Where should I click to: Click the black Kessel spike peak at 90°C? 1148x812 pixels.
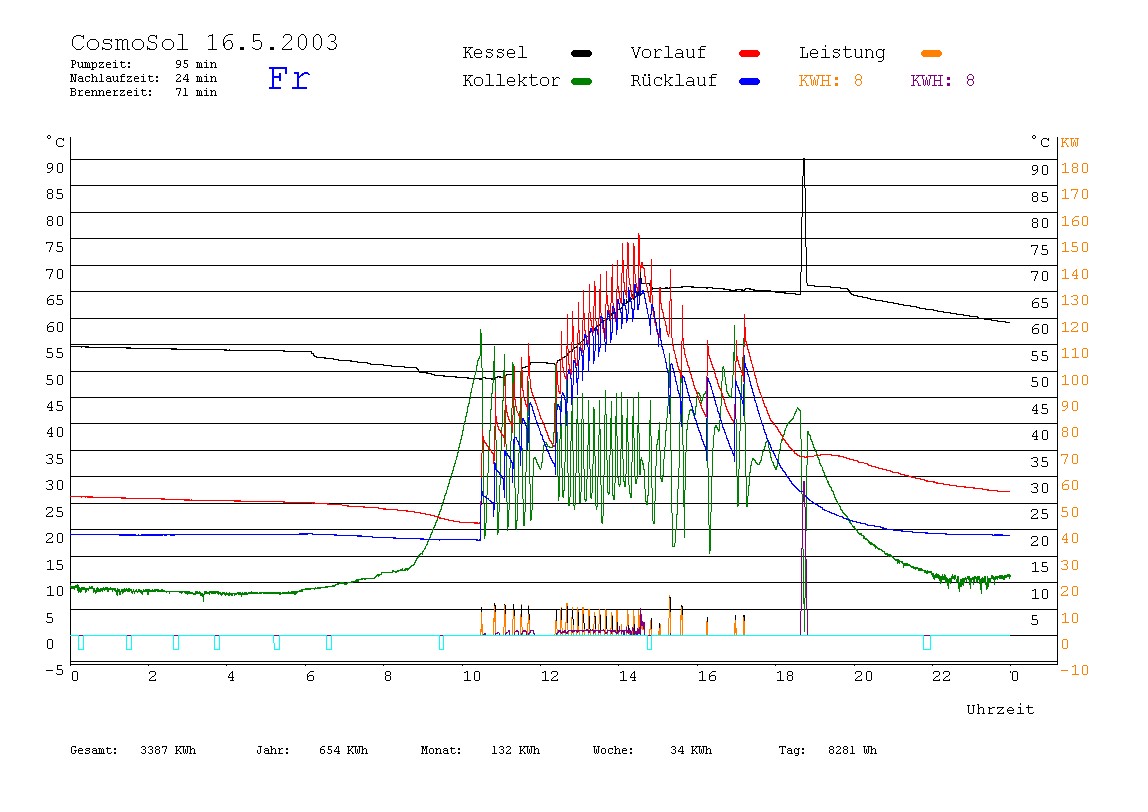(804, 161)
